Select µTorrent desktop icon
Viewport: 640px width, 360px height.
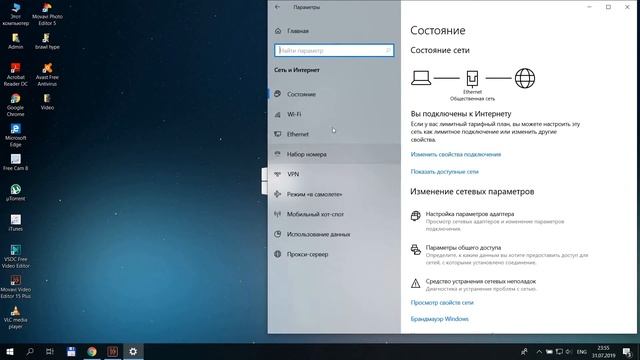point(16,193)
